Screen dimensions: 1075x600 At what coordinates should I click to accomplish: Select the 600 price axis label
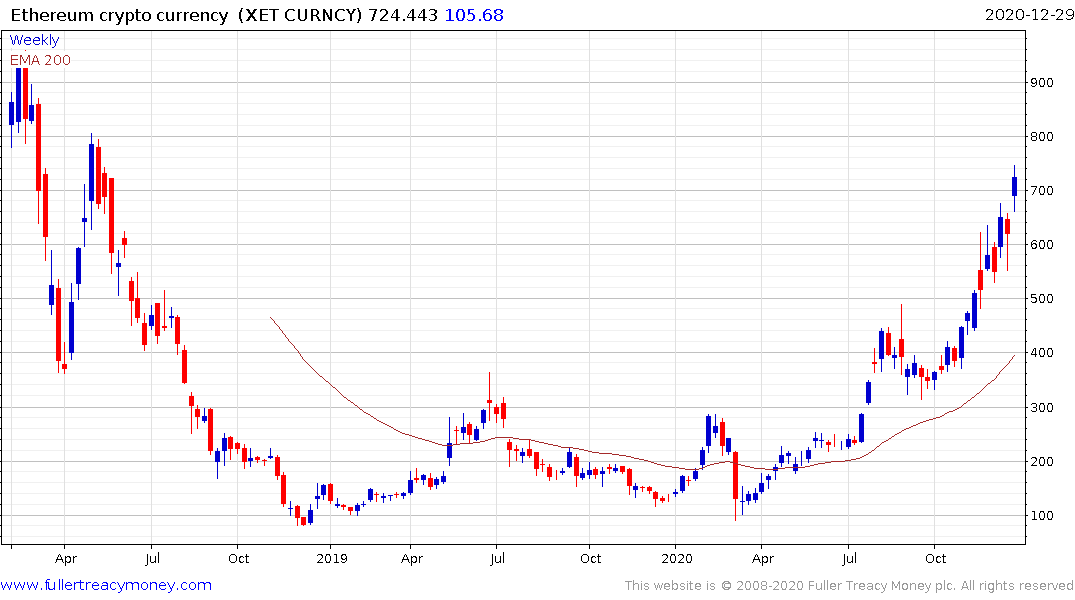1042,245
